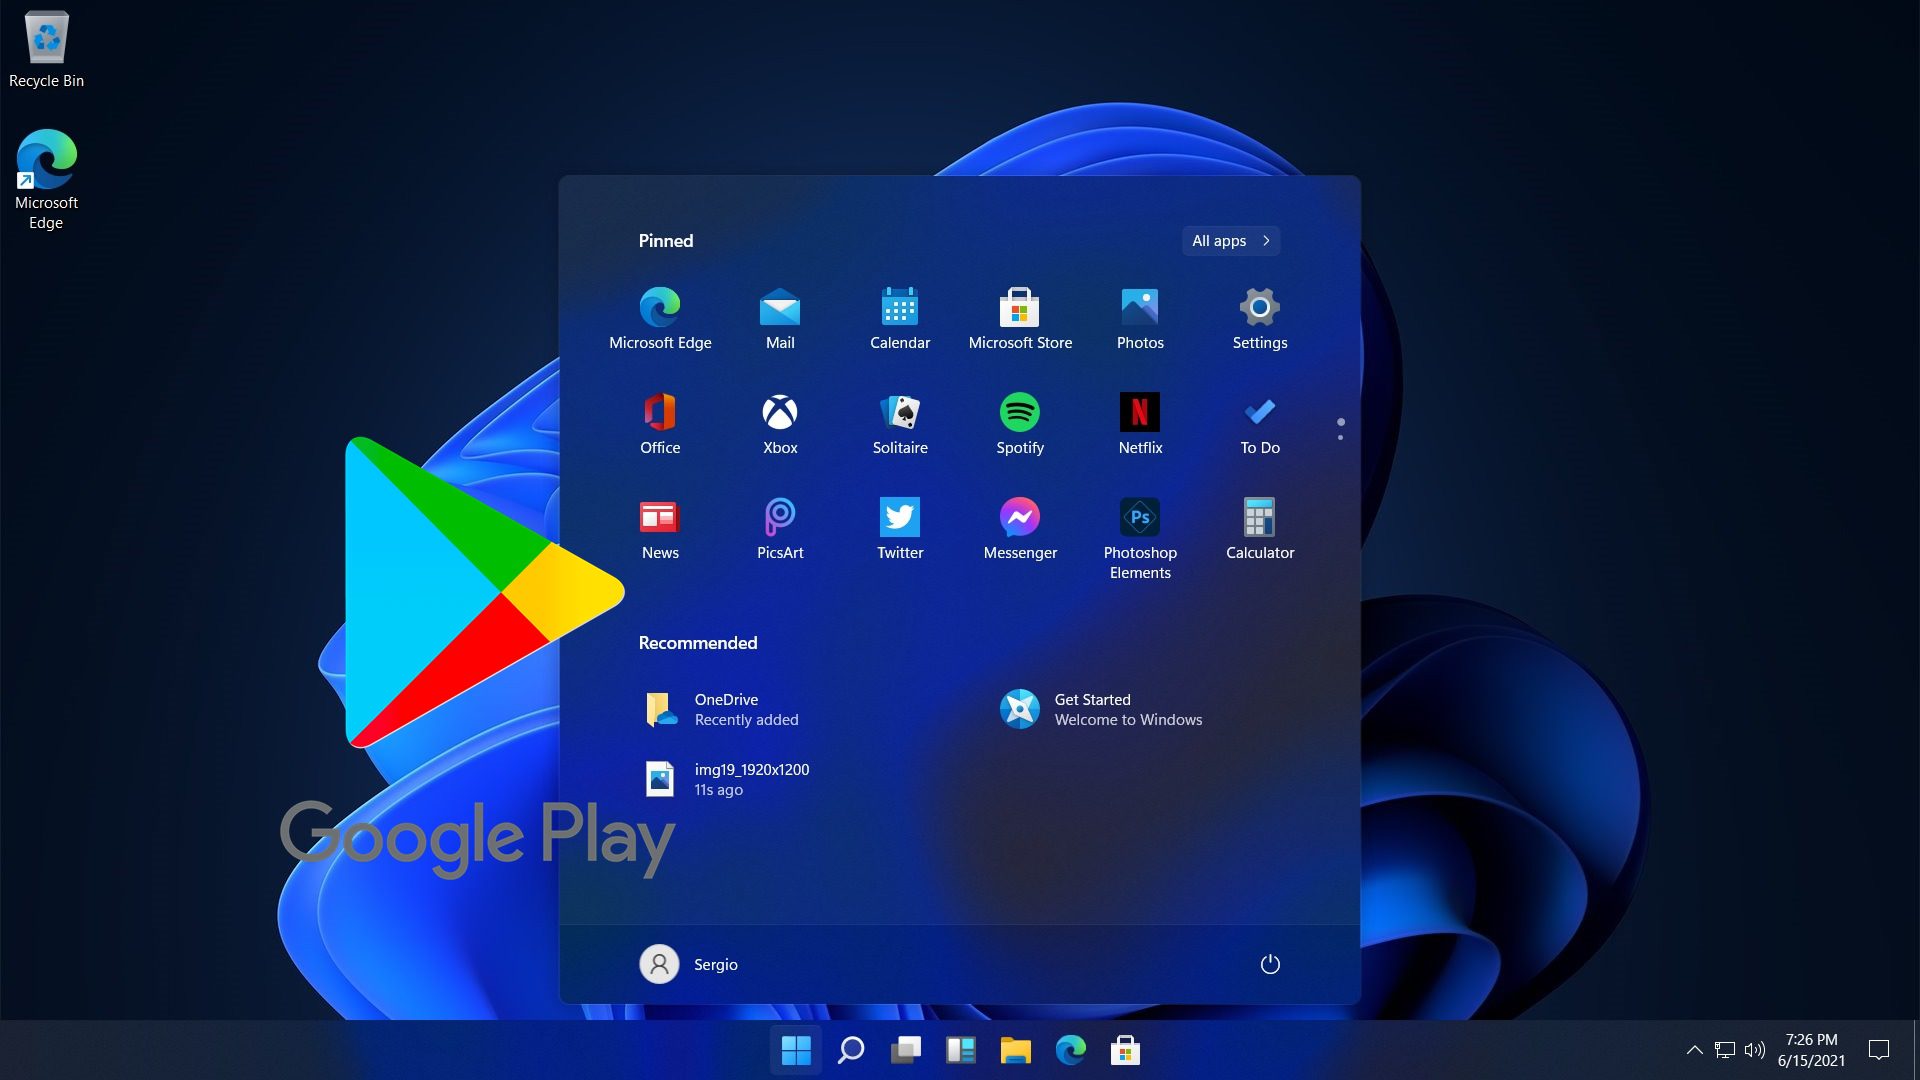Screen dimensions: 1920x1080
Task: Open the Twitter app
Action: pos(900,528)
